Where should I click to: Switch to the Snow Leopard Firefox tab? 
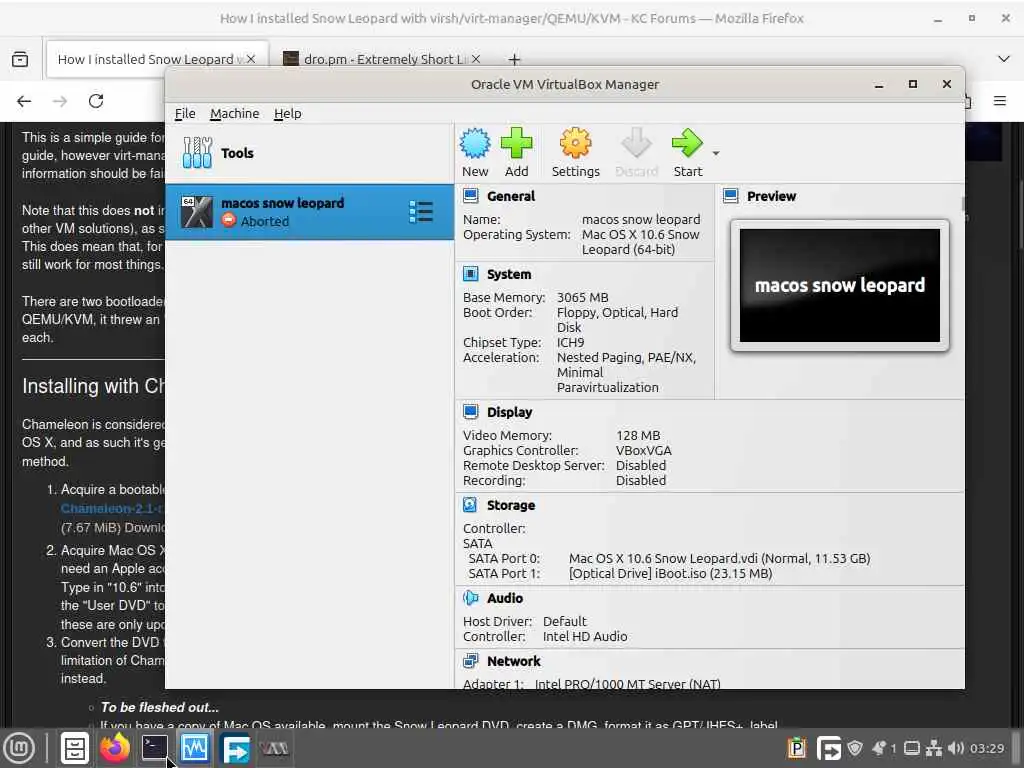pyautogui.click(x=157, y=59)
